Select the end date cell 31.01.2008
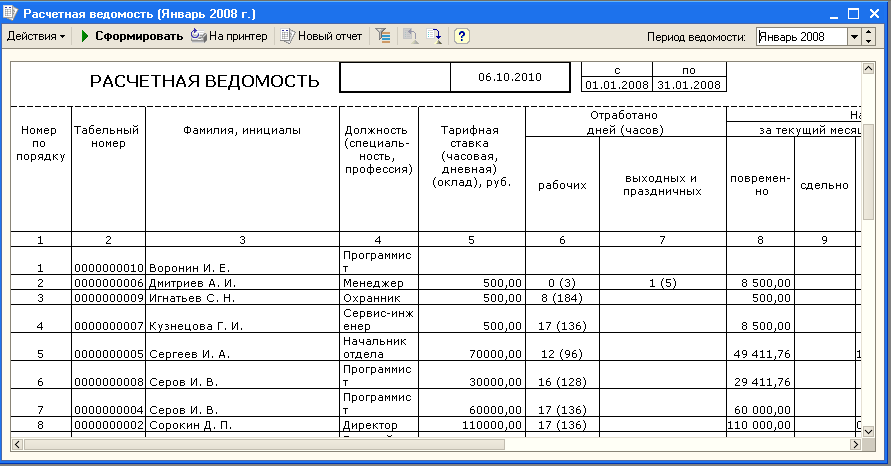891x466 pixels. point(689,85)
